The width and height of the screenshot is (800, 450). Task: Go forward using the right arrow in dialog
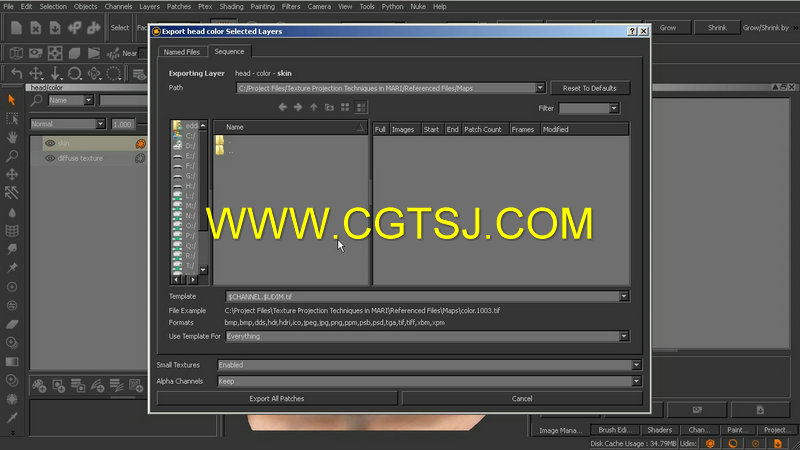coord(298,107)
